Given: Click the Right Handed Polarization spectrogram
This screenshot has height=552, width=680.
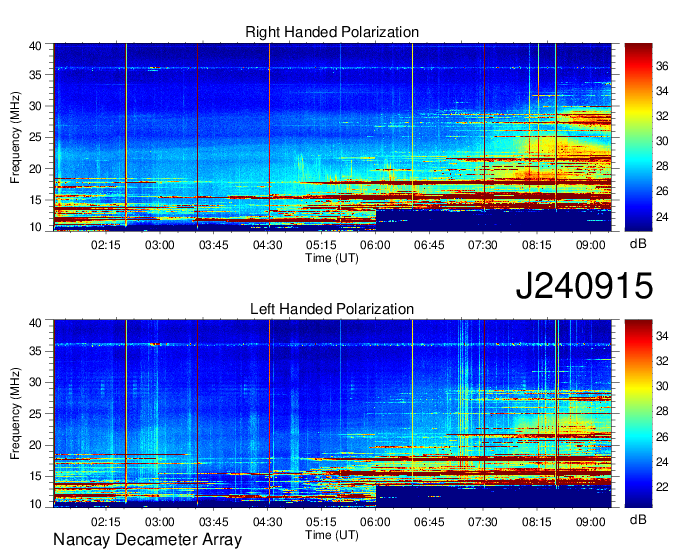Looking at the screenshot, I should [x=332, y=137].
